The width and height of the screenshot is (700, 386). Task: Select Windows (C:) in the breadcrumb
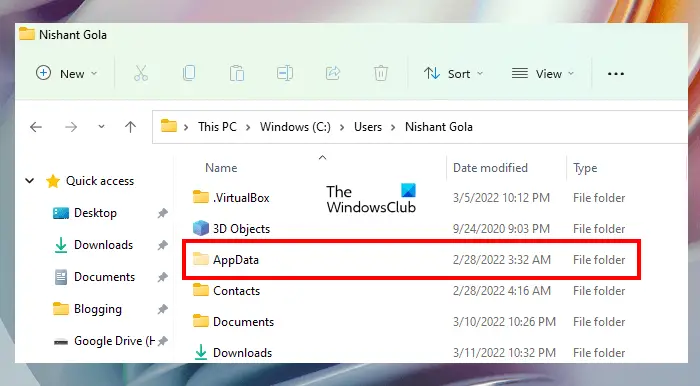pos(295,127)
